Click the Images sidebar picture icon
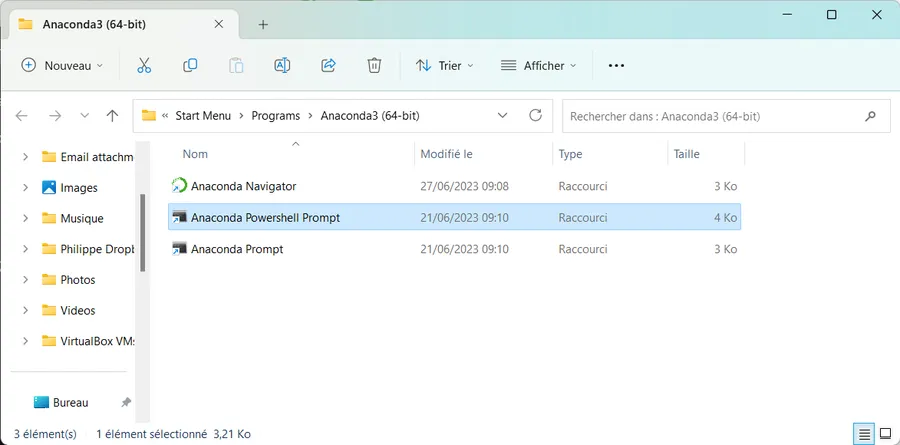Viewport: 900px width, 445px height. tap(49, 187)
